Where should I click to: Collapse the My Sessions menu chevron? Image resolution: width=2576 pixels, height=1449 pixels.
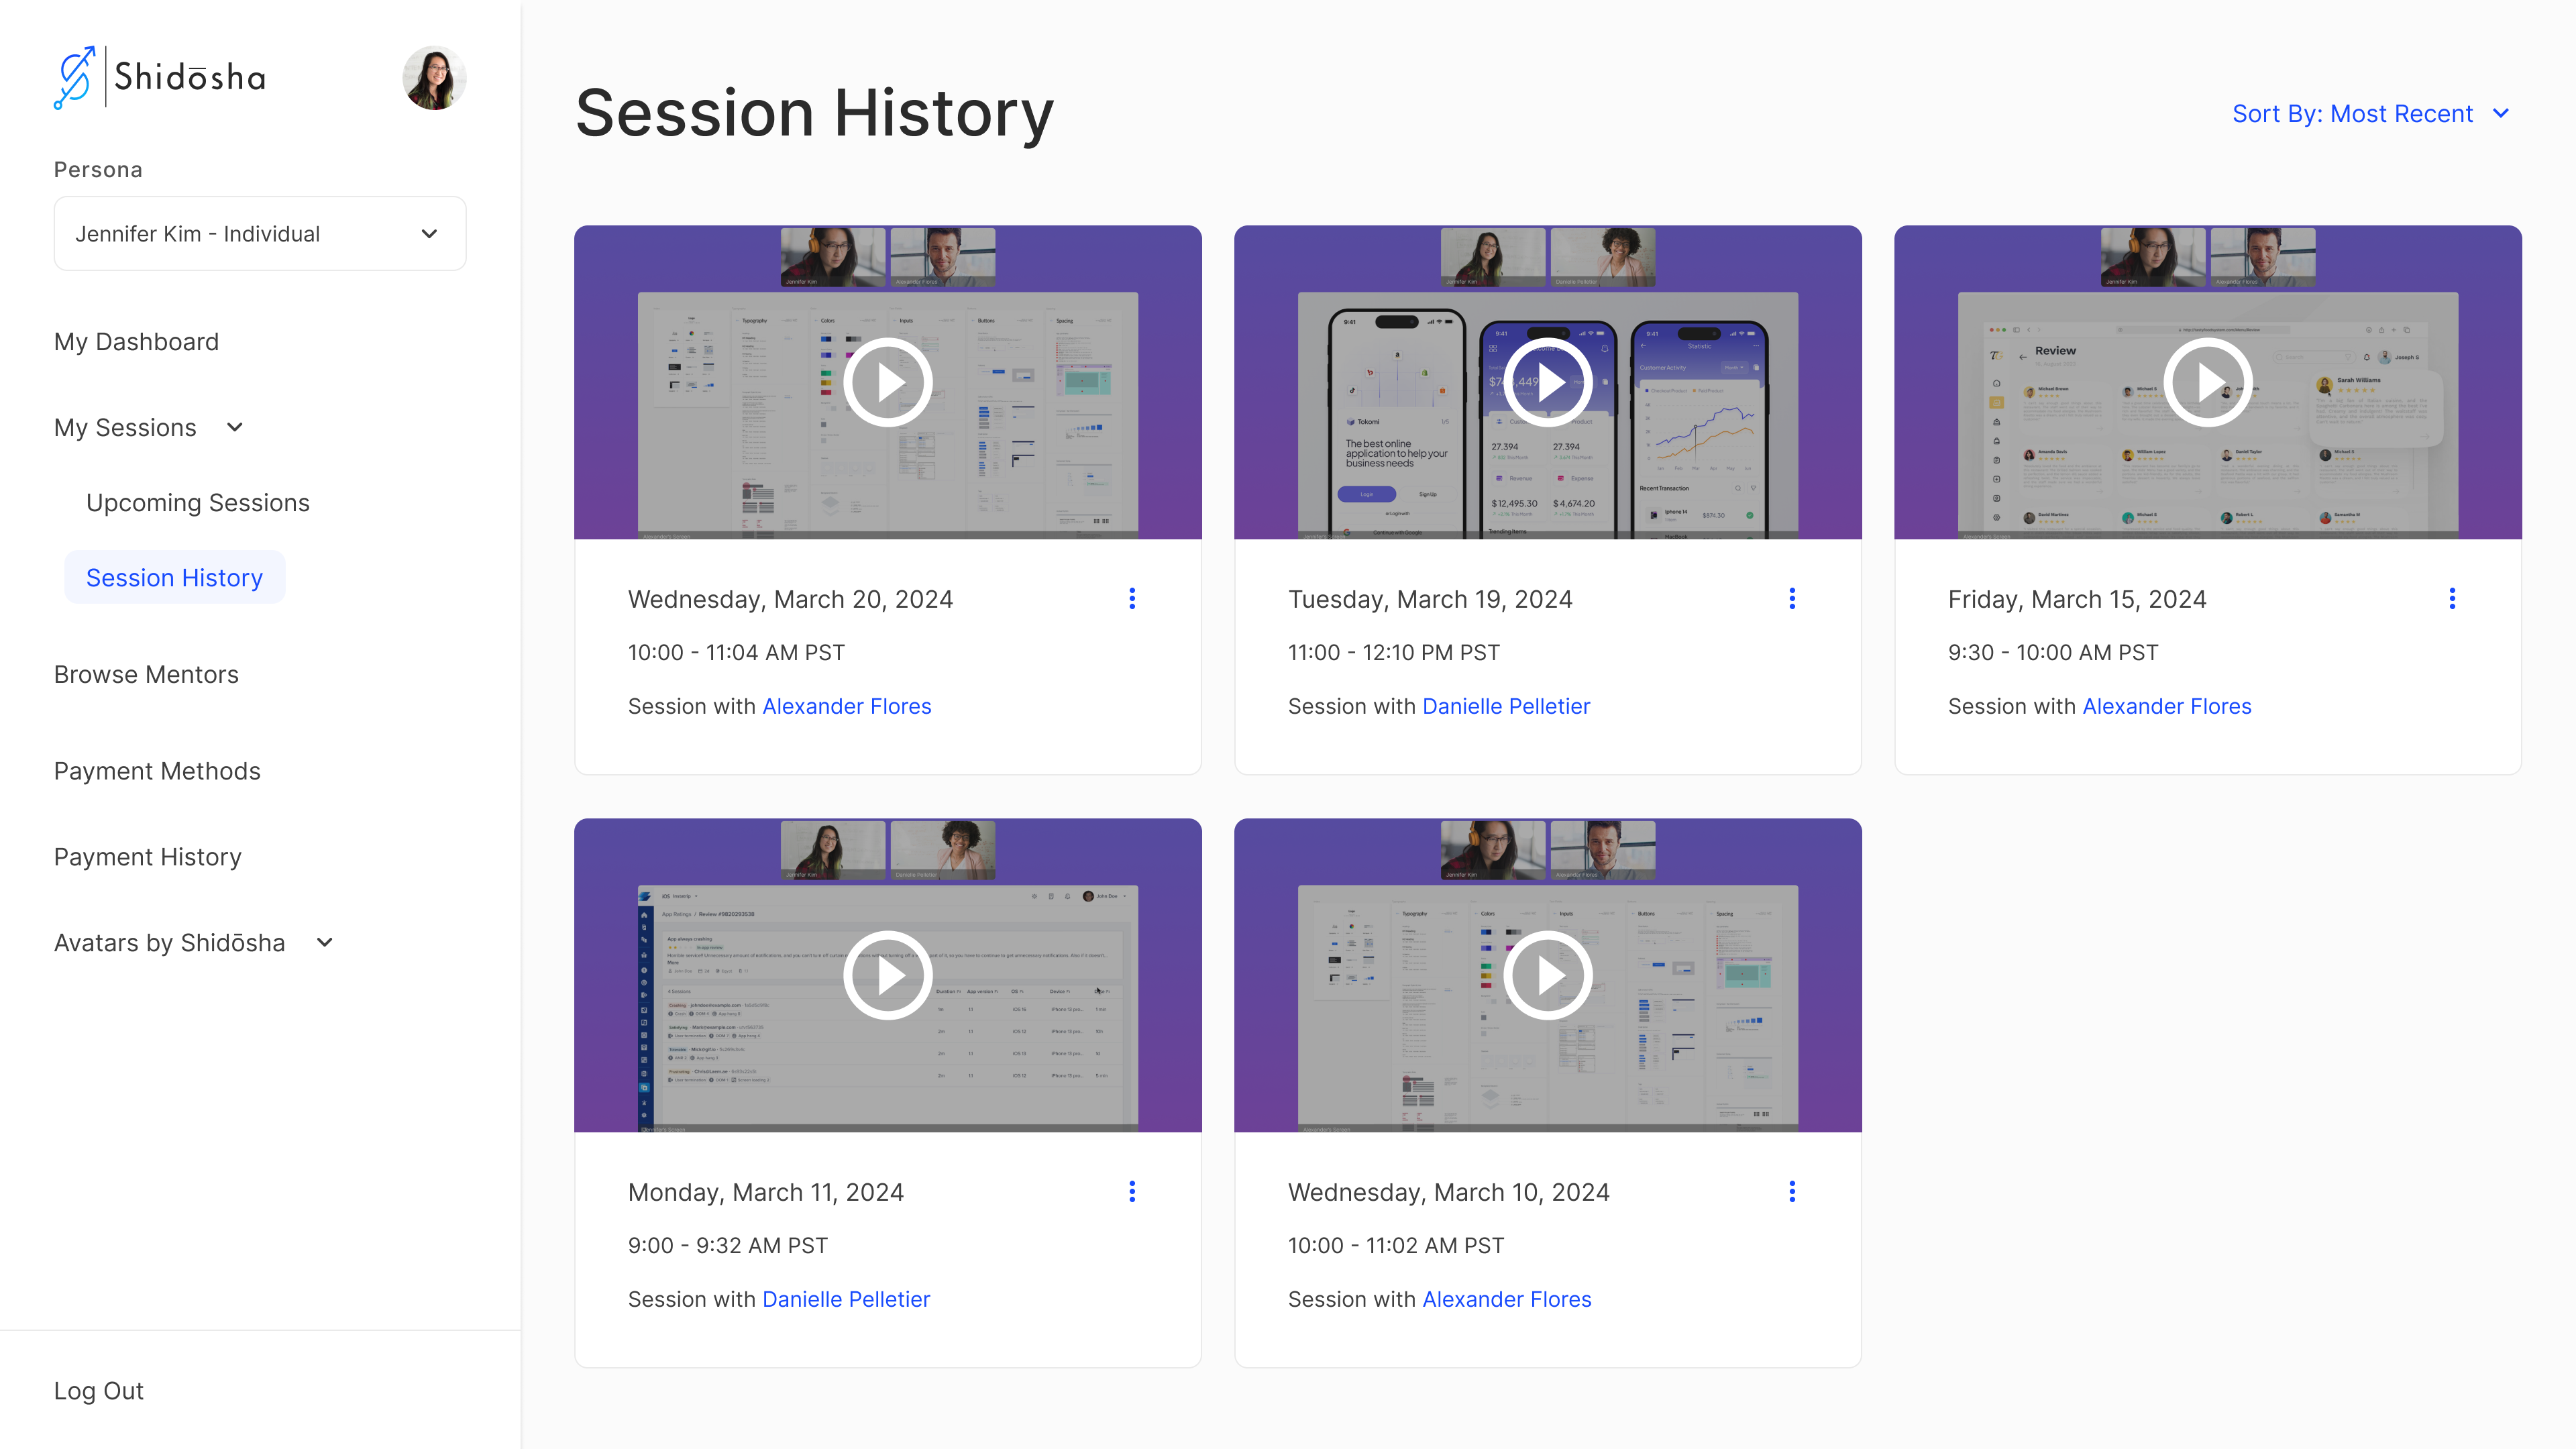(235, 427)
